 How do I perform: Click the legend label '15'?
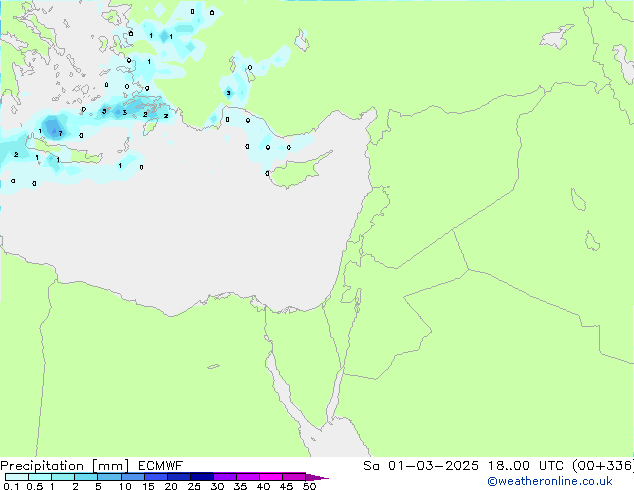tap(148, 486)
